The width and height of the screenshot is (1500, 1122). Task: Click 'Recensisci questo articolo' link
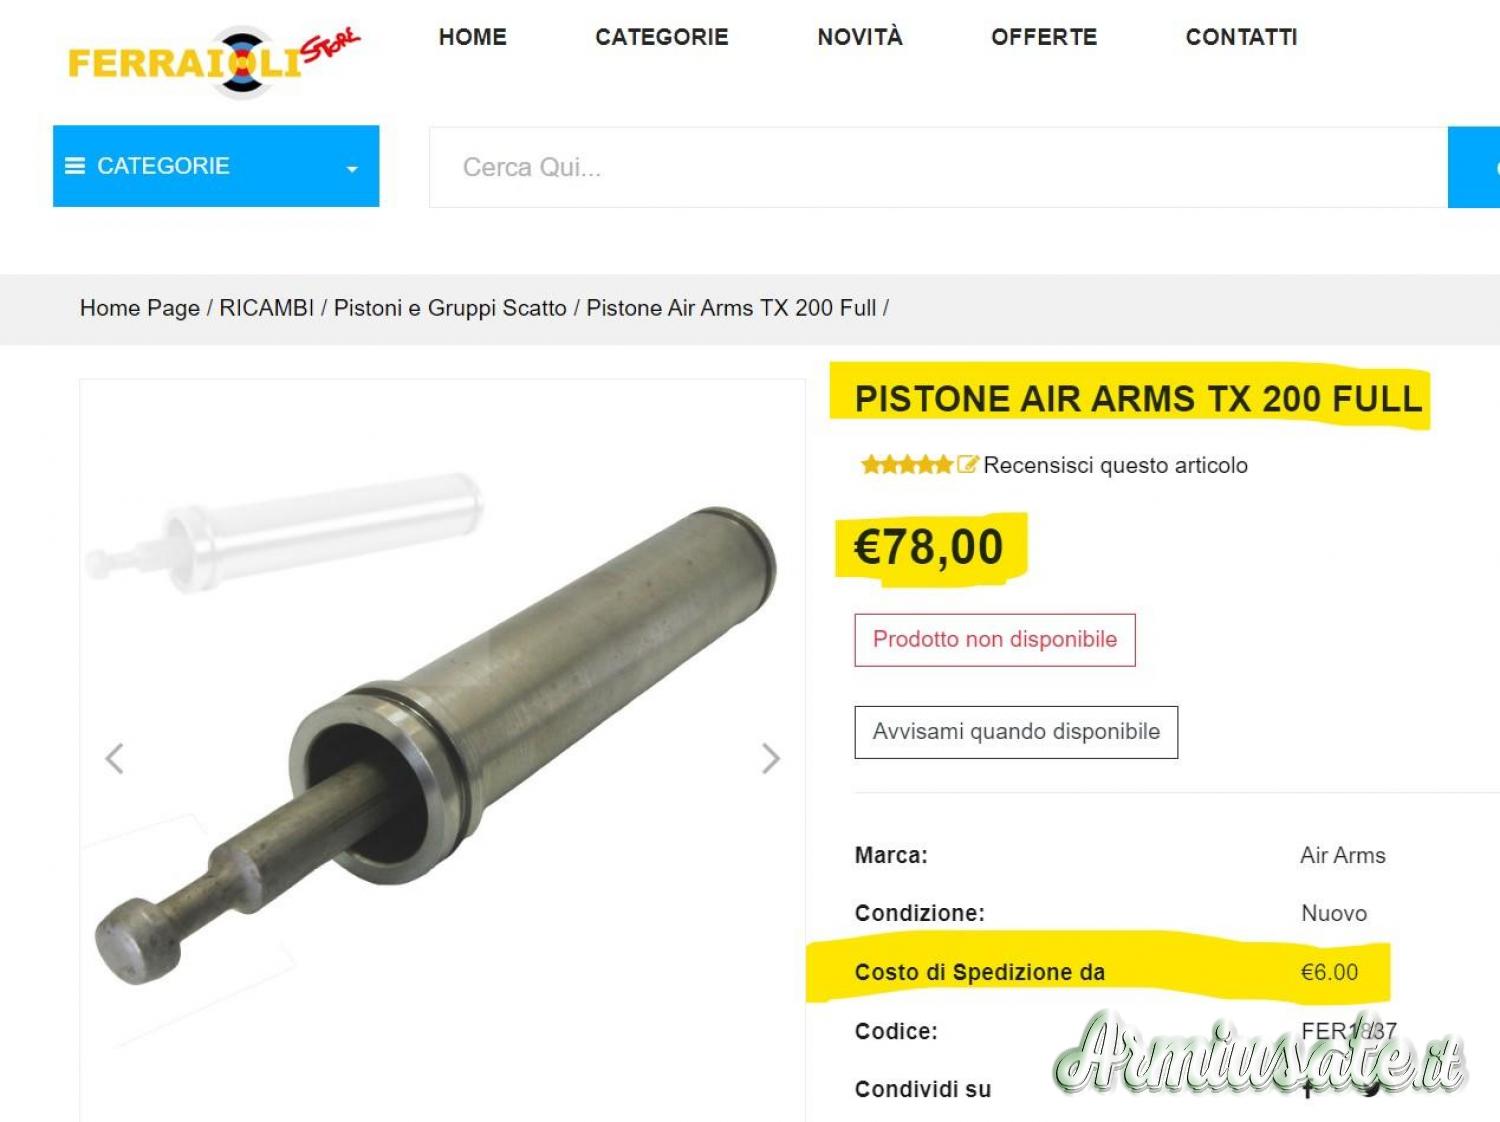[1115, 465]
